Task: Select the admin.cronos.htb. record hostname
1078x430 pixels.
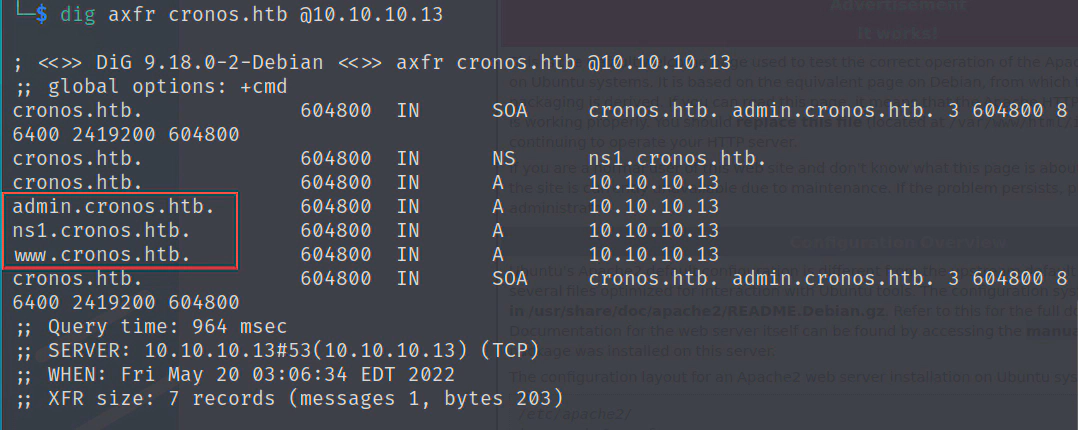Action: (x=113, y=206)
